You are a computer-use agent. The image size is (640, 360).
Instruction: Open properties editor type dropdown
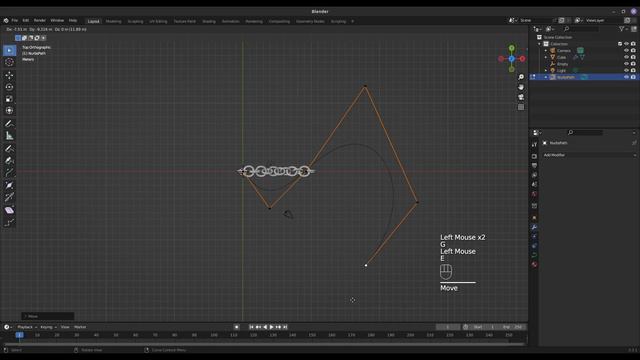[x=537, y=132]
